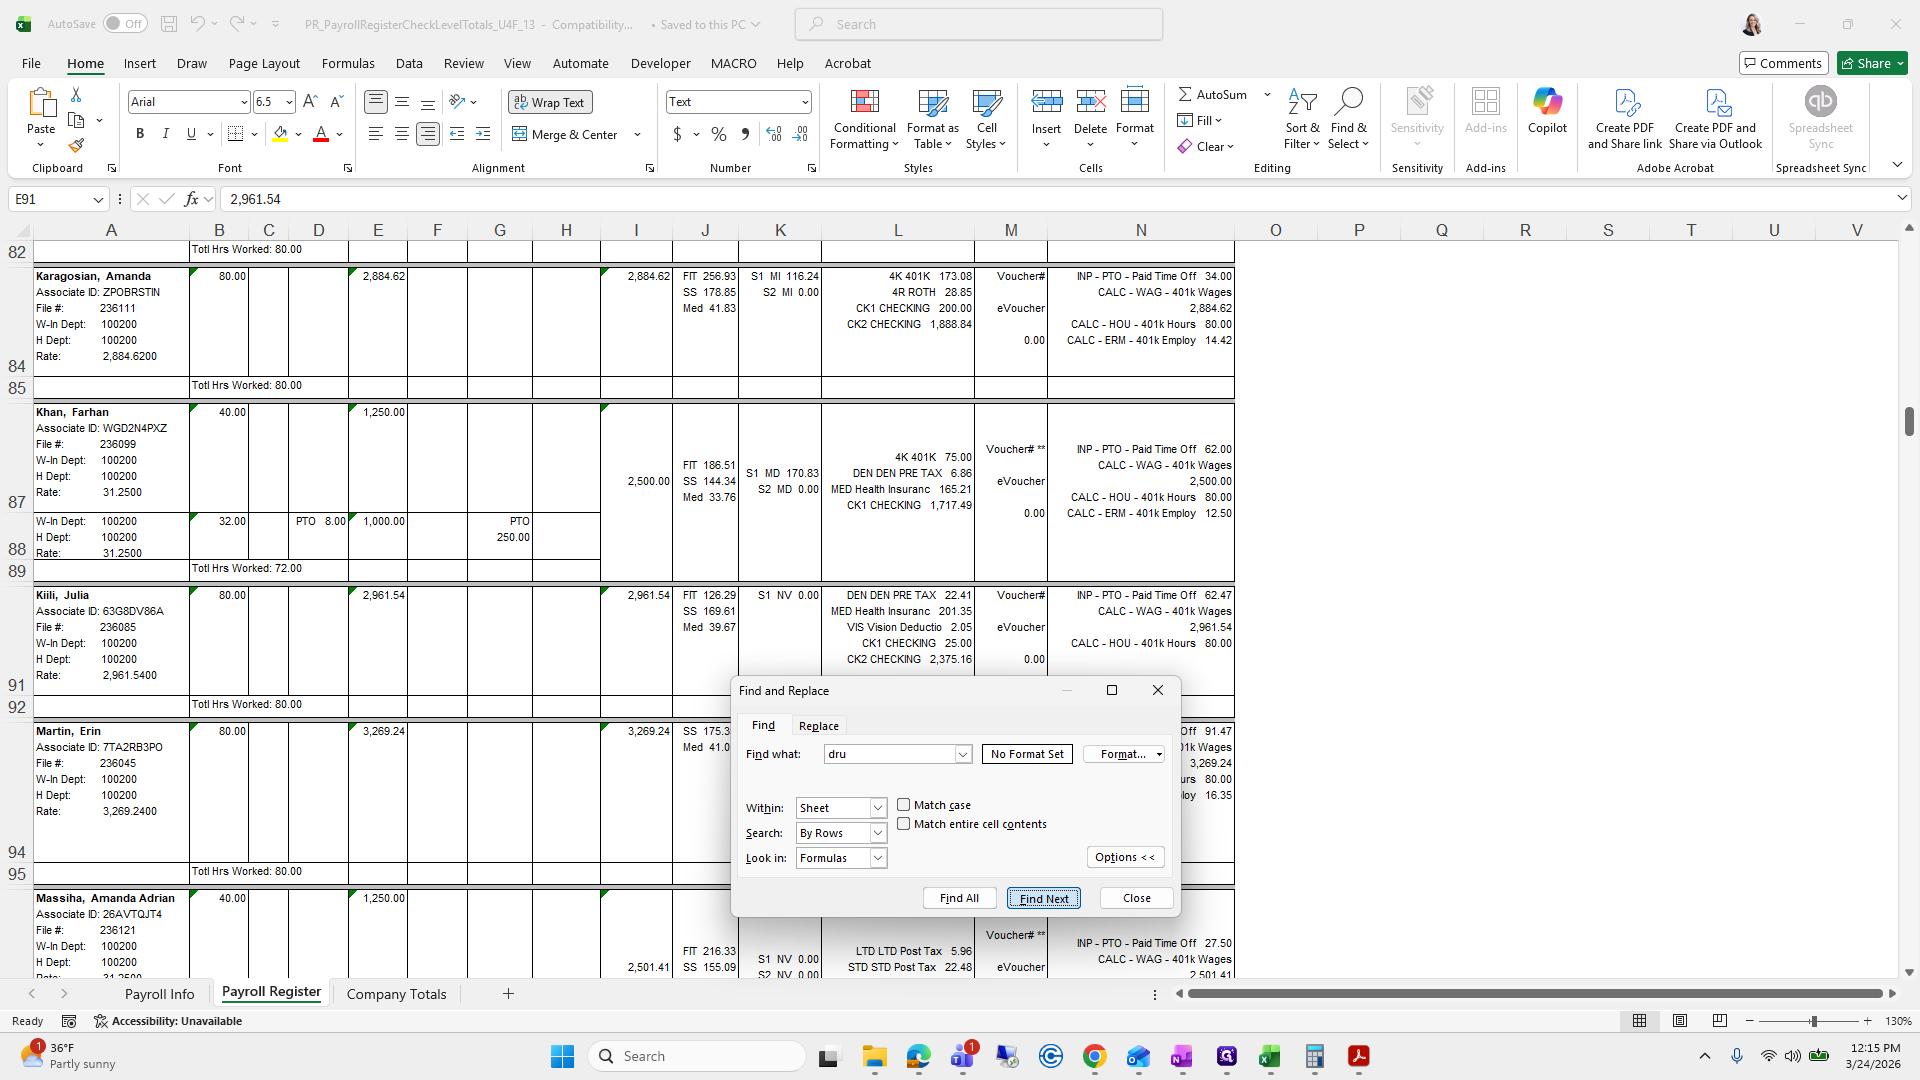Screen dimensions: 1920x1080
Task: Open the Look in dropdown
Action: click(x=877, y=858)
